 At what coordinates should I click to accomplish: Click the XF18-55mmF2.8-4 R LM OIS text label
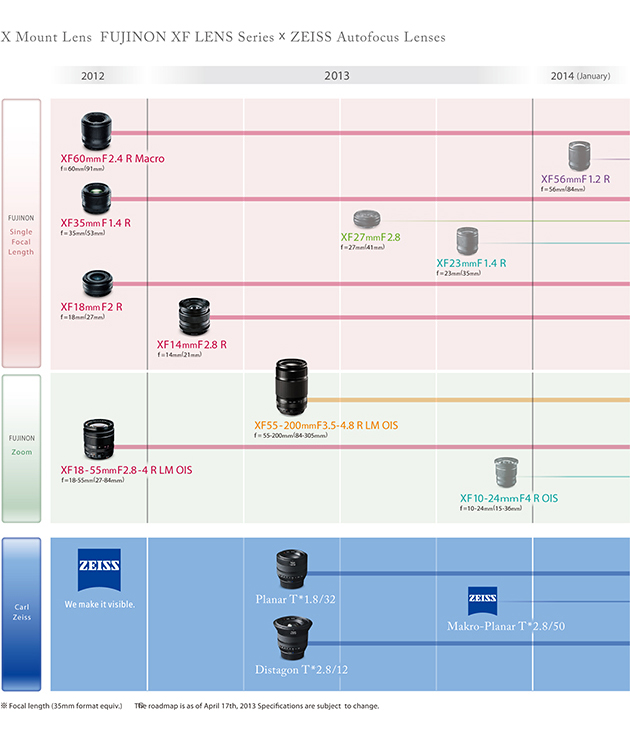pos(126,470)
